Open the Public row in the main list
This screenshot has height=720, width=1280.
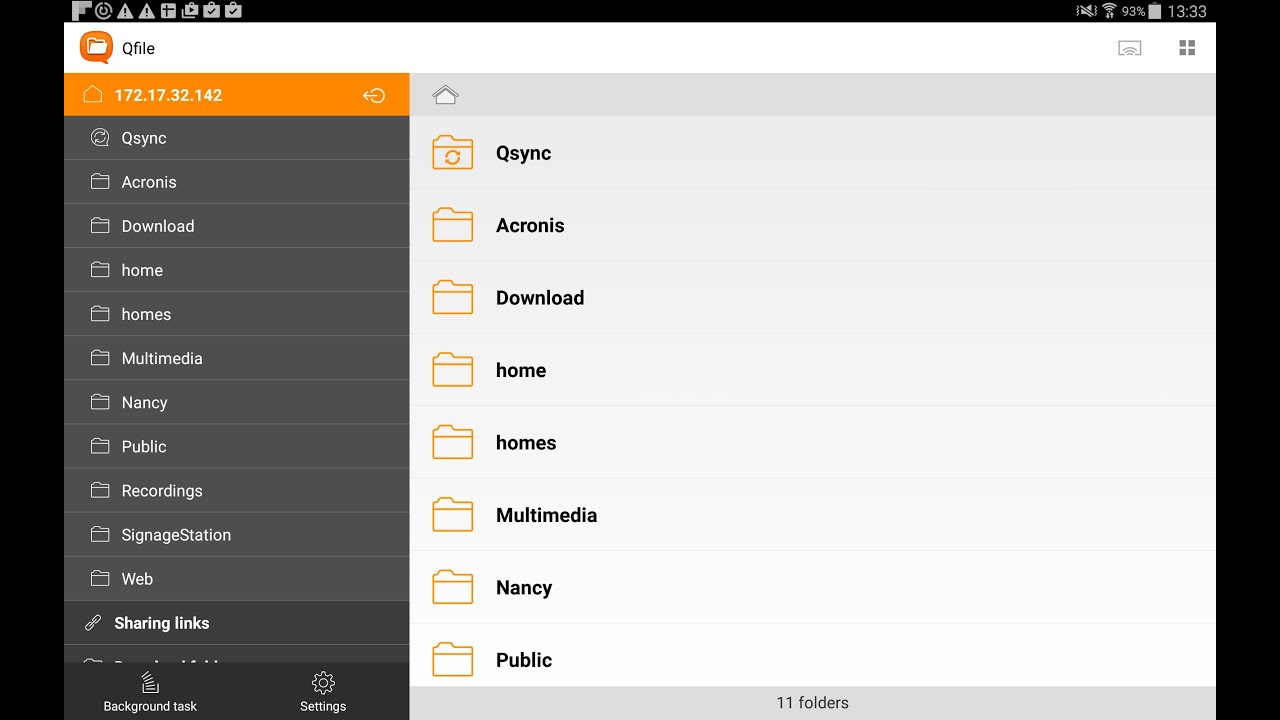click(x=813, y=655)
